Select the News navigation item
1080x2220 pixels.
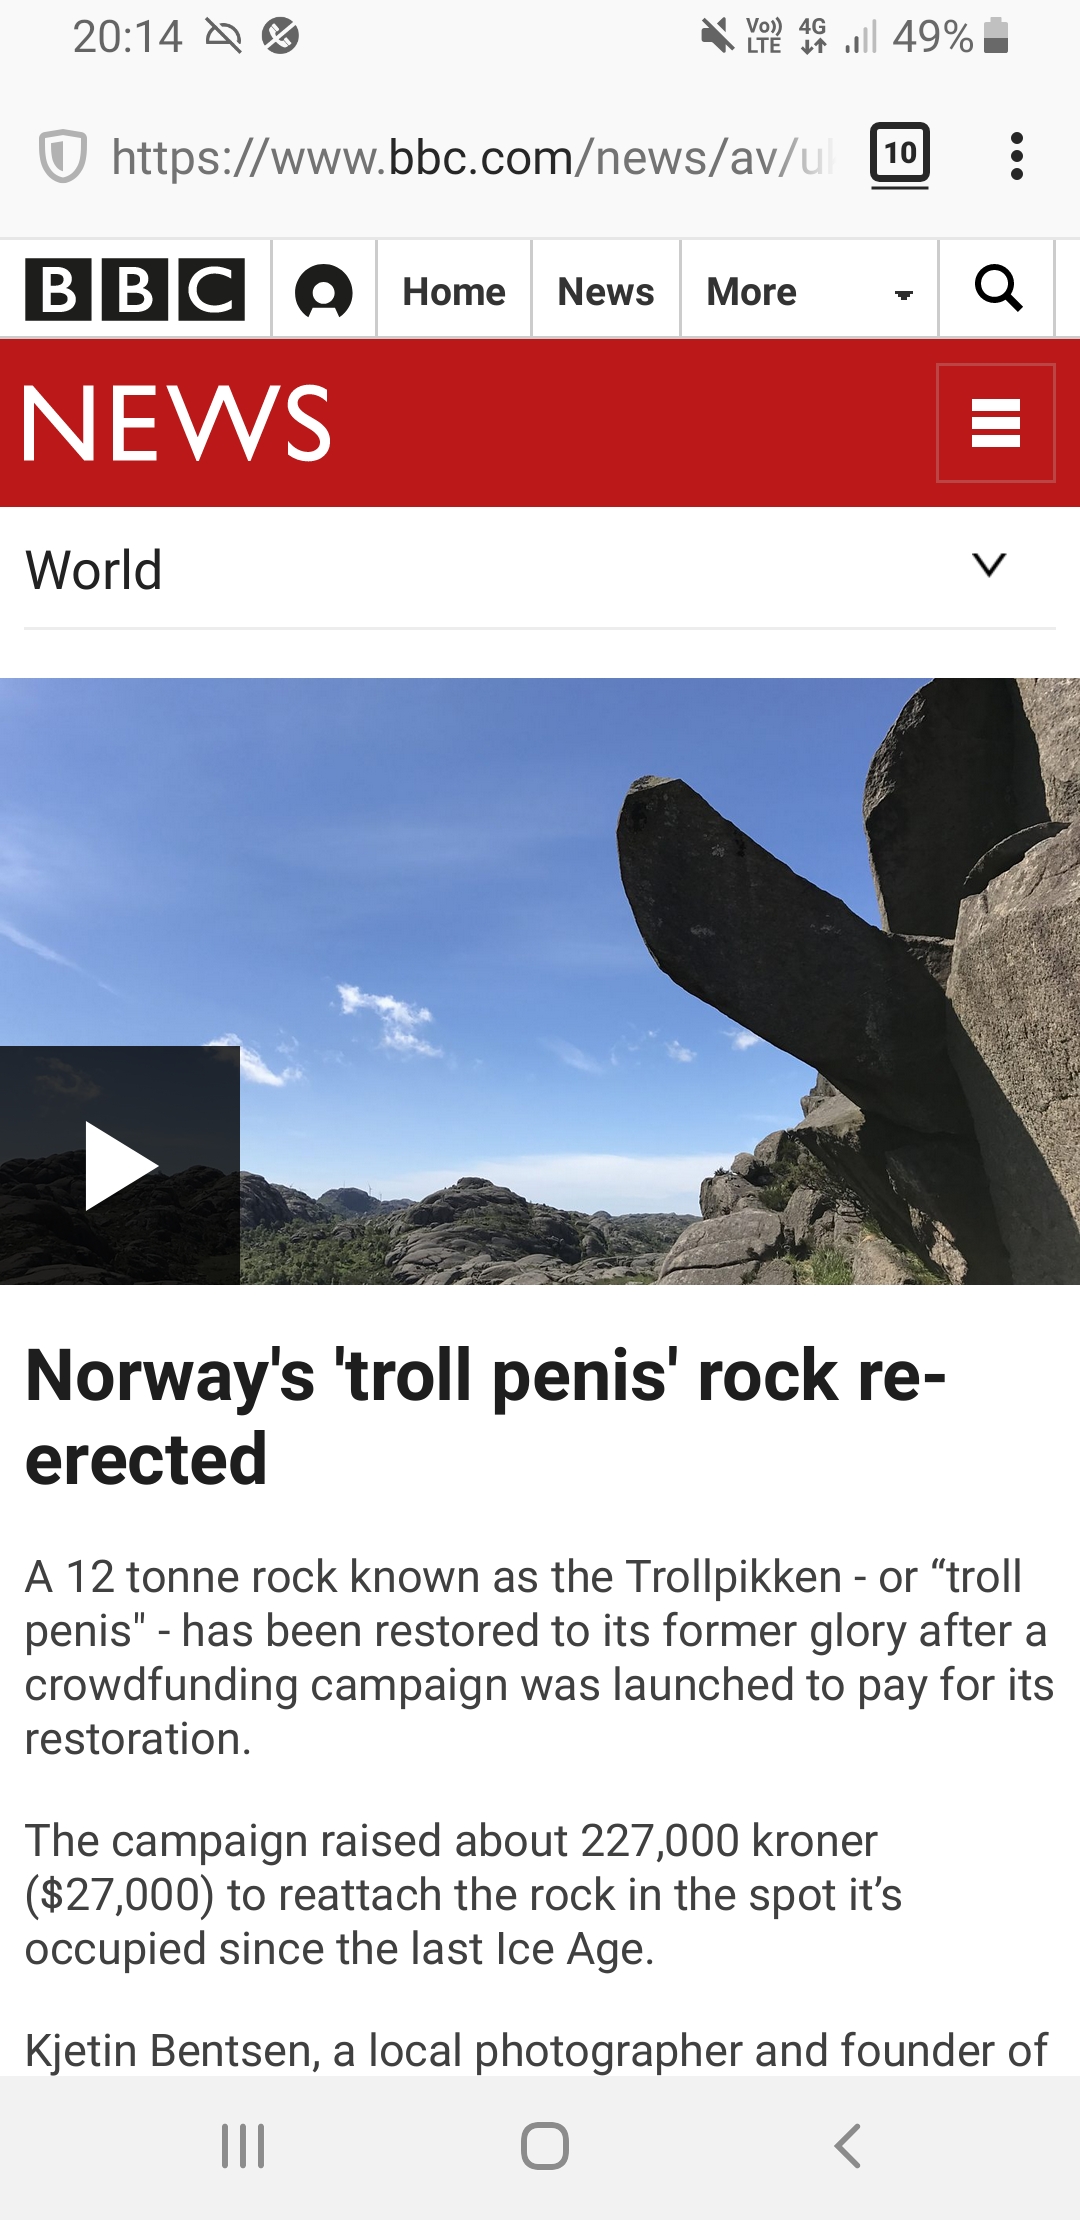click(606, 292)
